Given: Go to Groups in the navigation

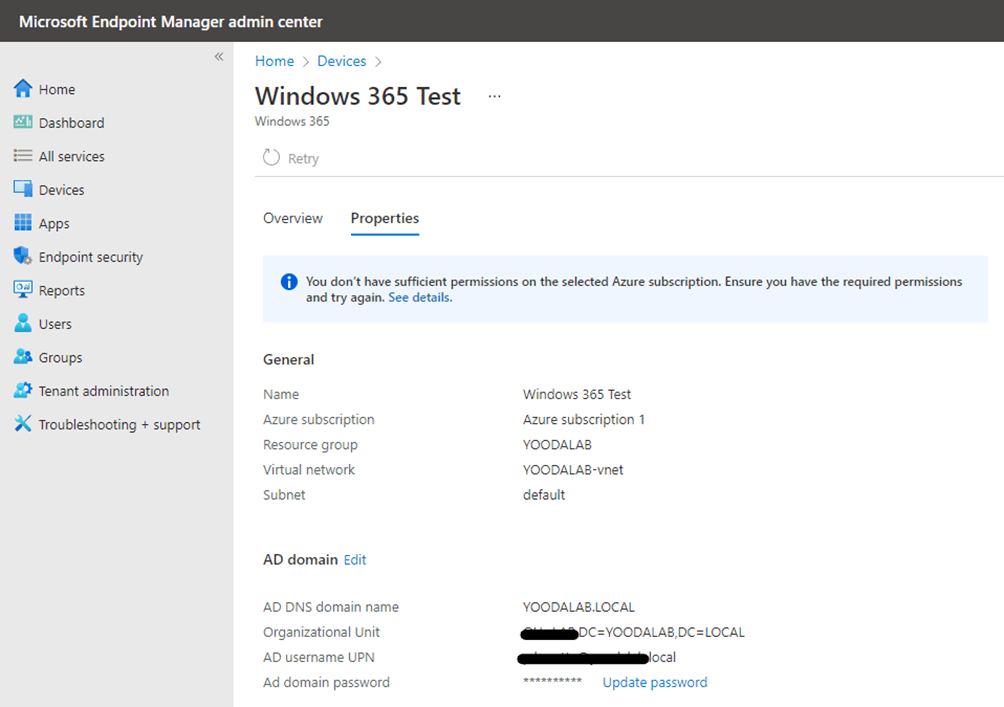Looking at the screenshot, I should pyautogui.click(x=61, y=357).
